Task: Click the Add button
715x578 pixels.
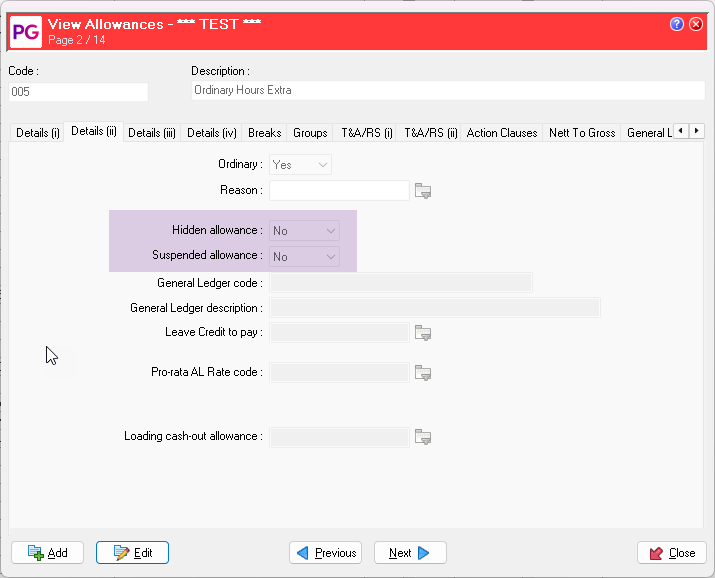Action: [47, 553]
